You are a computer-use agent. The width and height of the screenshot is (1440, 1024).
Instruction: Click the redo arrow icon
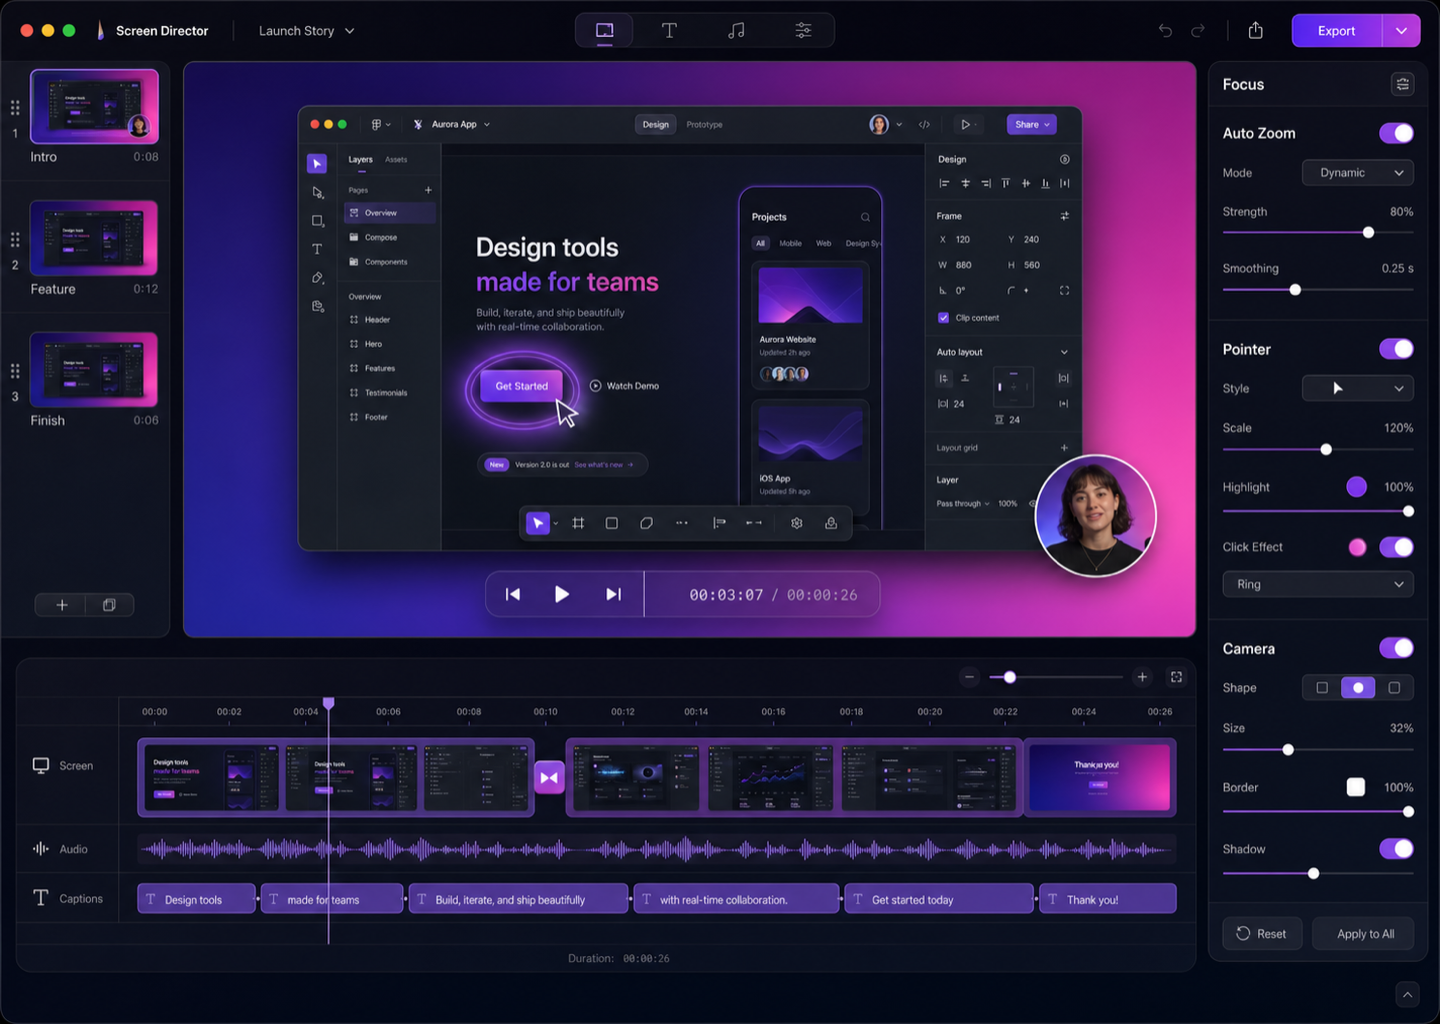[1198, 31]
